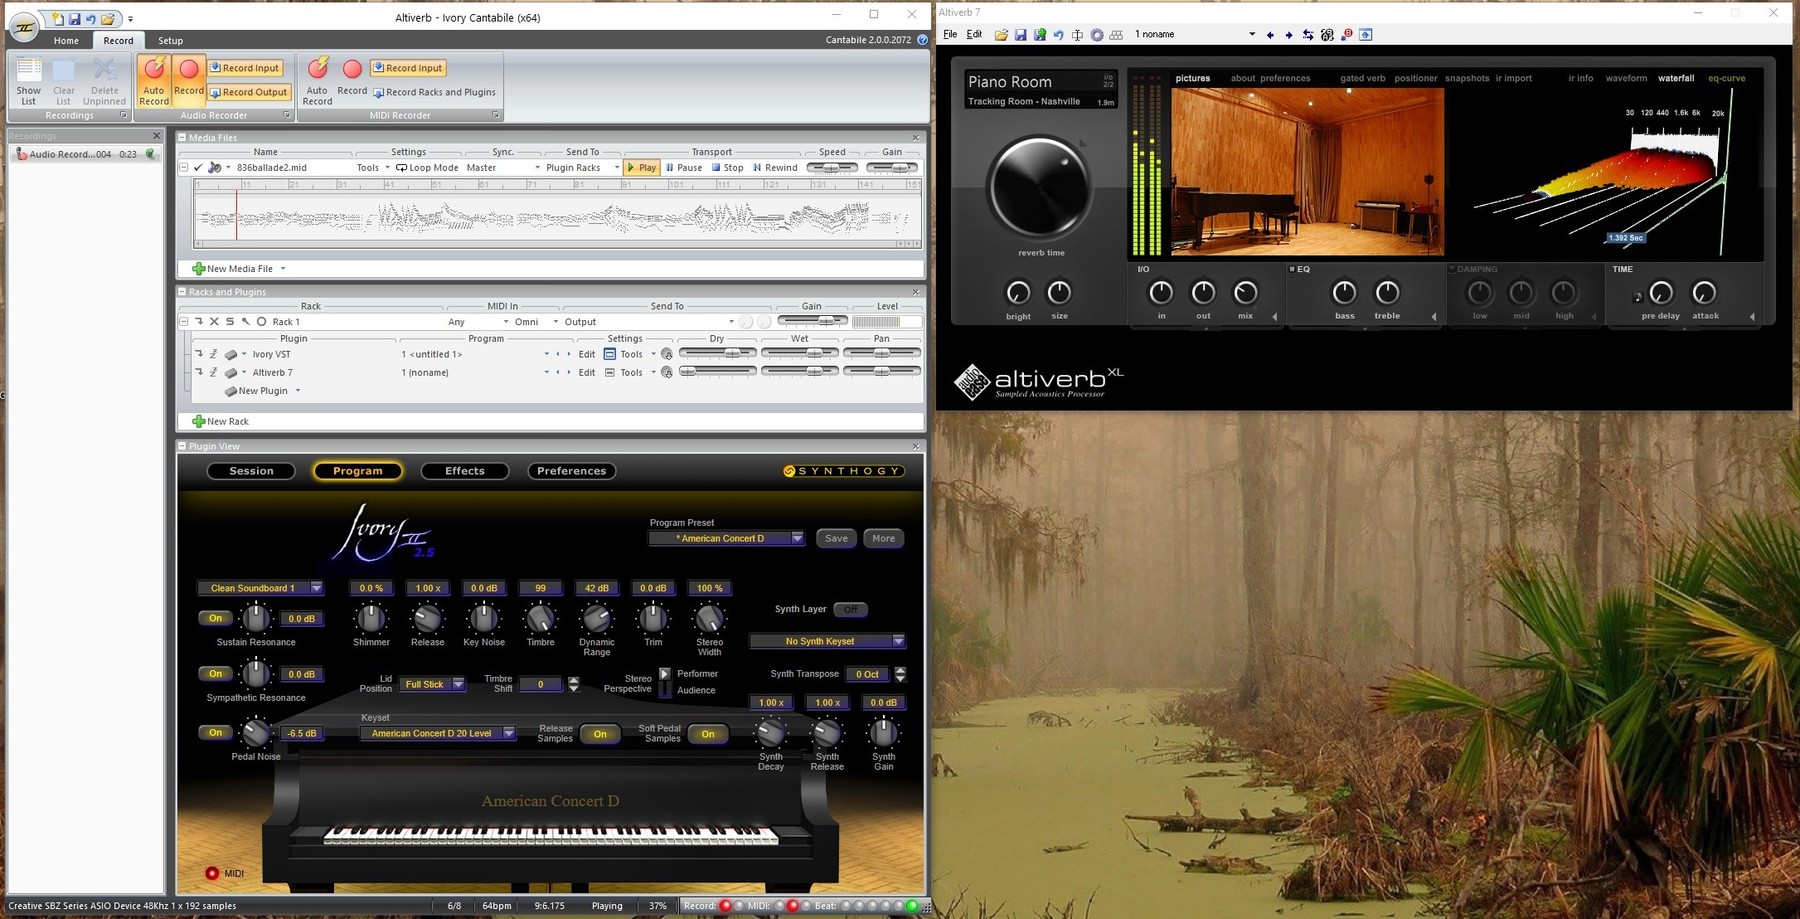Click the gear icon in Altiverb 7 toolbar
The width and height of the screenshot is (1800, 919).
pyautogui.click(x=1097, y=35)
